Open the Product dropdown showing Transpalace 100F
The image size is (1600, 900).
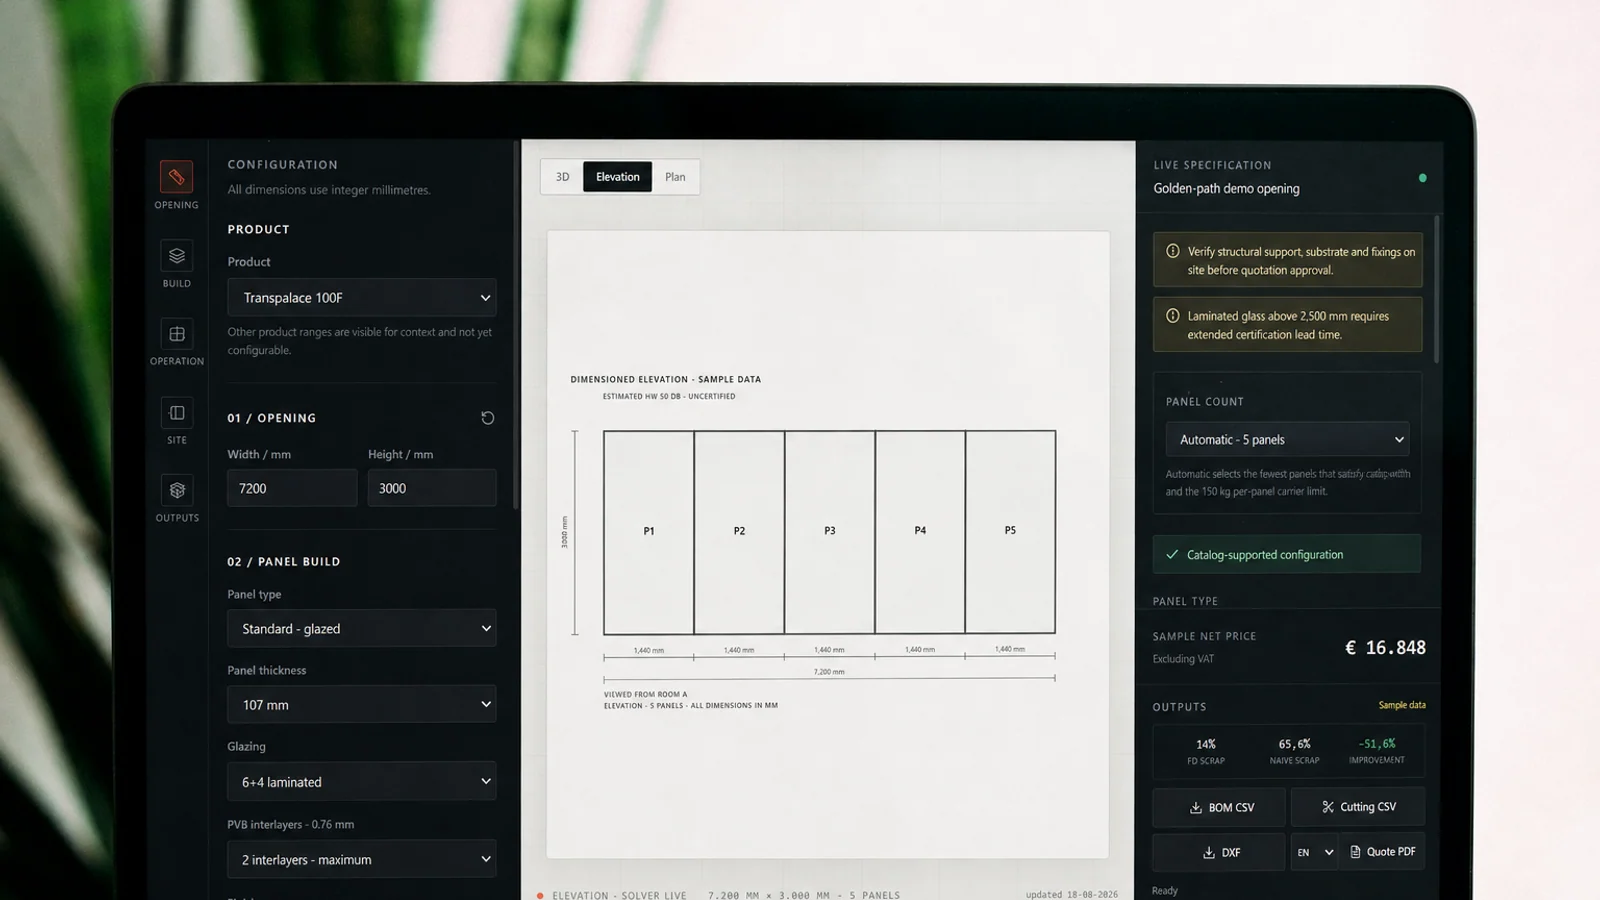pos(362,298)
